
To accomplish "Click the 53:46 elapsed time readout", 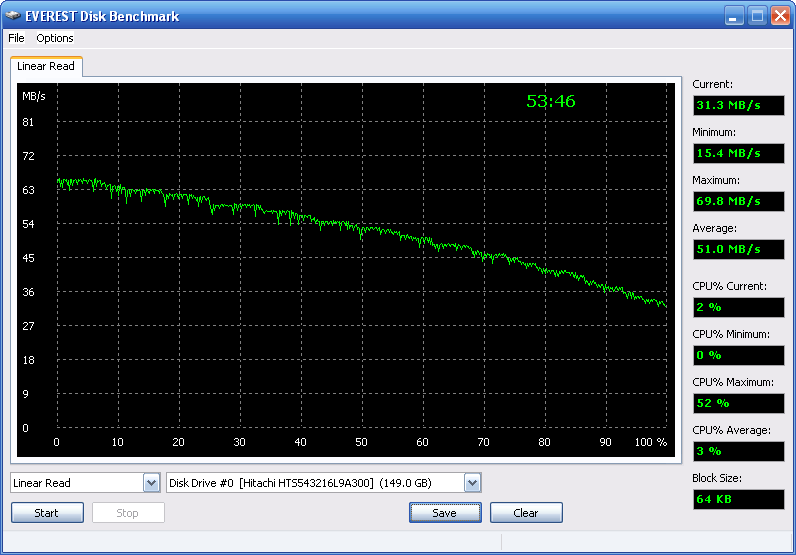I will coord(551,102).
